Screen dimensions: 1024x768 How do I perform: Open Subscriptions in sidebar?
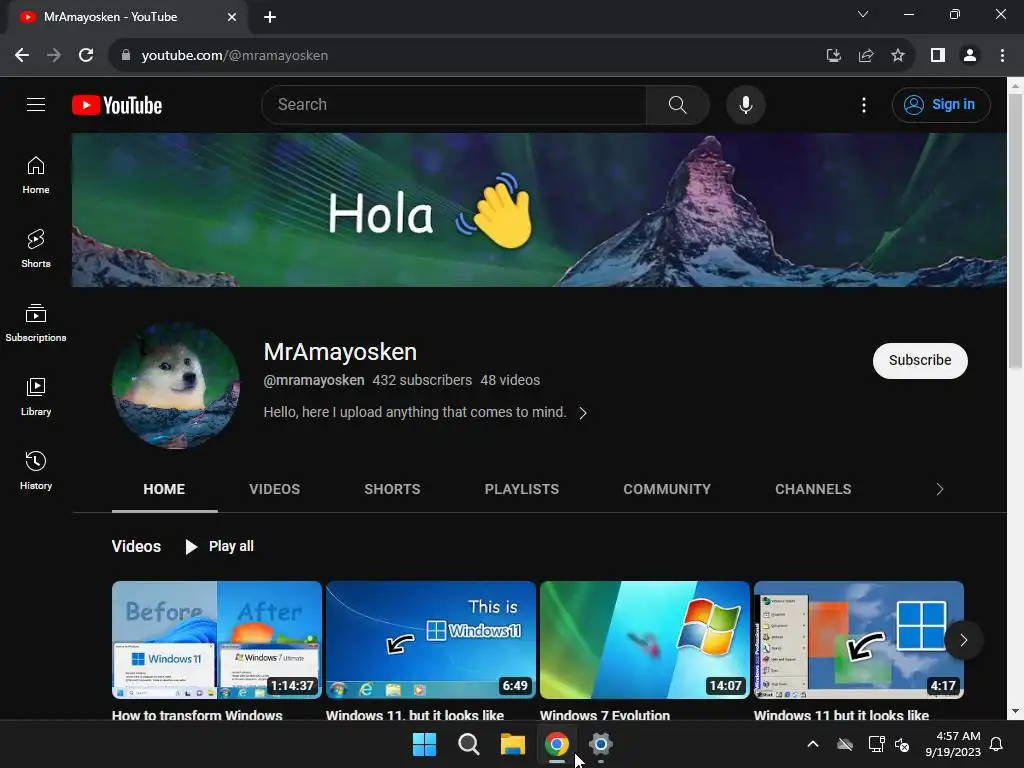point(36,323)
